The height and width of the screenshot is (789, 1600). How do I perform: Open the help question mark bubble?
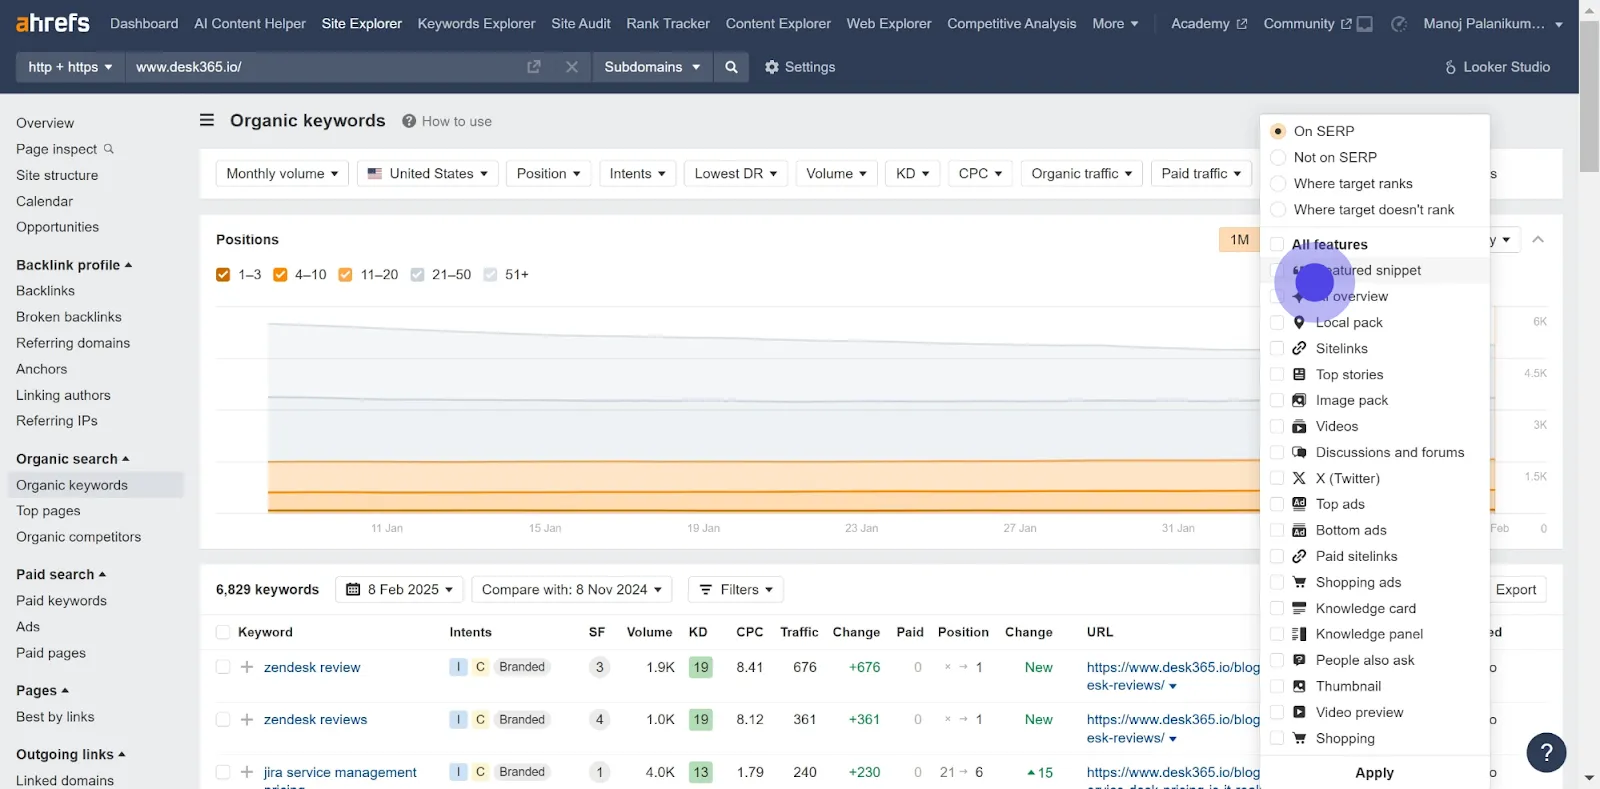[x=1546, y=752]
